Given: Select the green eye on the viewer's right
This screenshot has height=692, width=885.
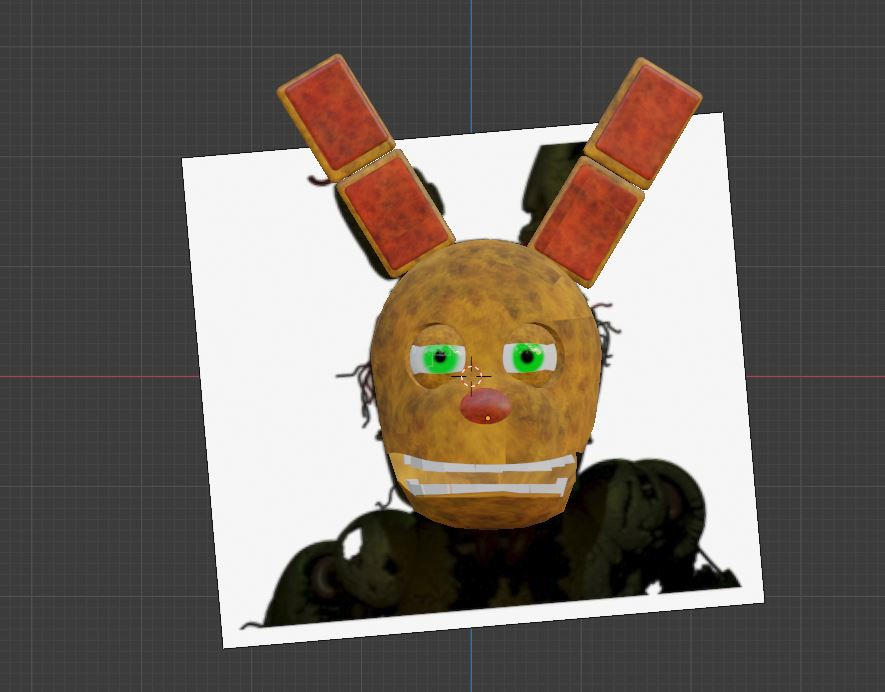Looking at the screenshot, I should [529, 357].
